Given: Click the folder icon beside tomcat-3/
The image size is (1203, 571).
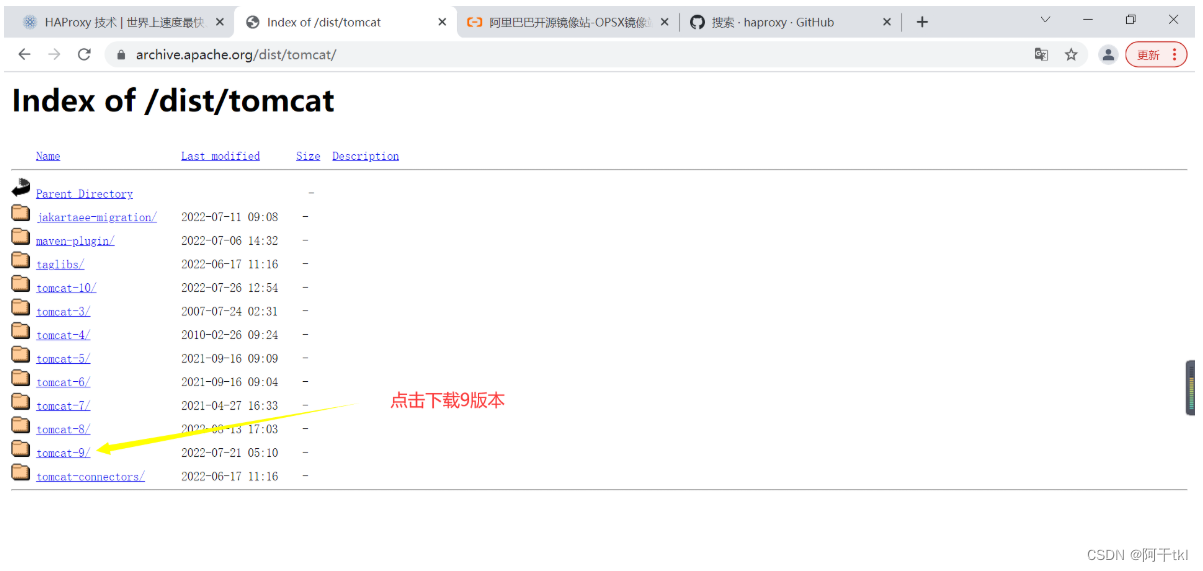Looking at the screenshot, I should pos(20,307).
